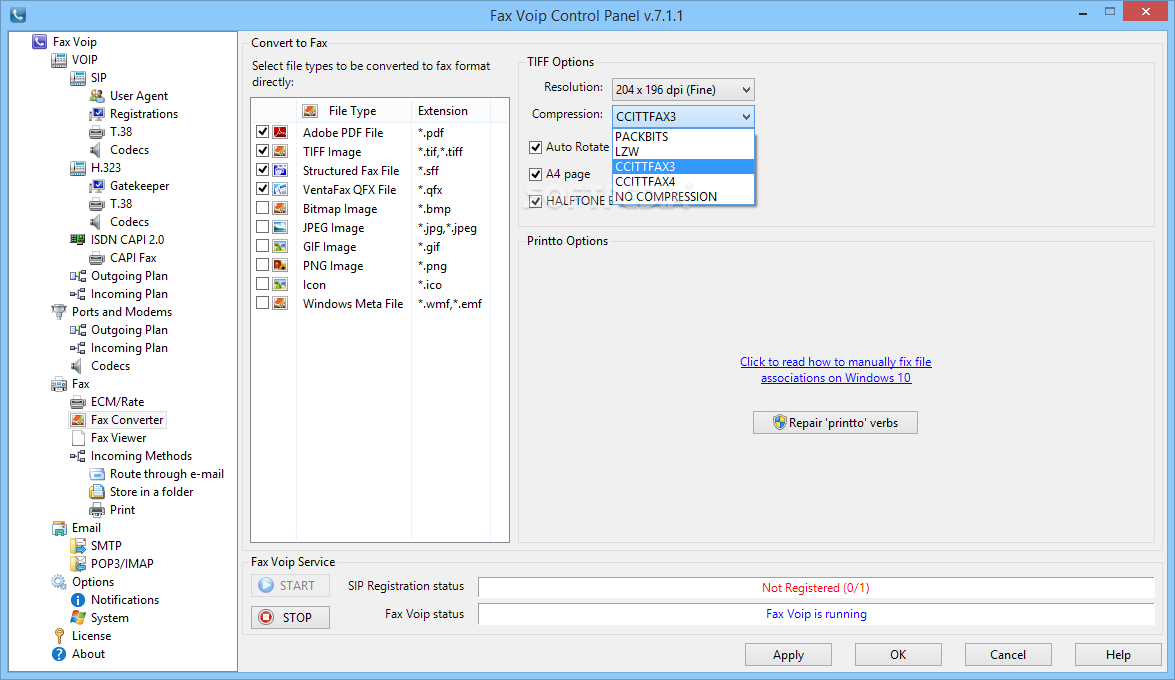Viewport: 1175px width, 680px height.
Task: Click the Store in a folder icon
Action: 97,492
